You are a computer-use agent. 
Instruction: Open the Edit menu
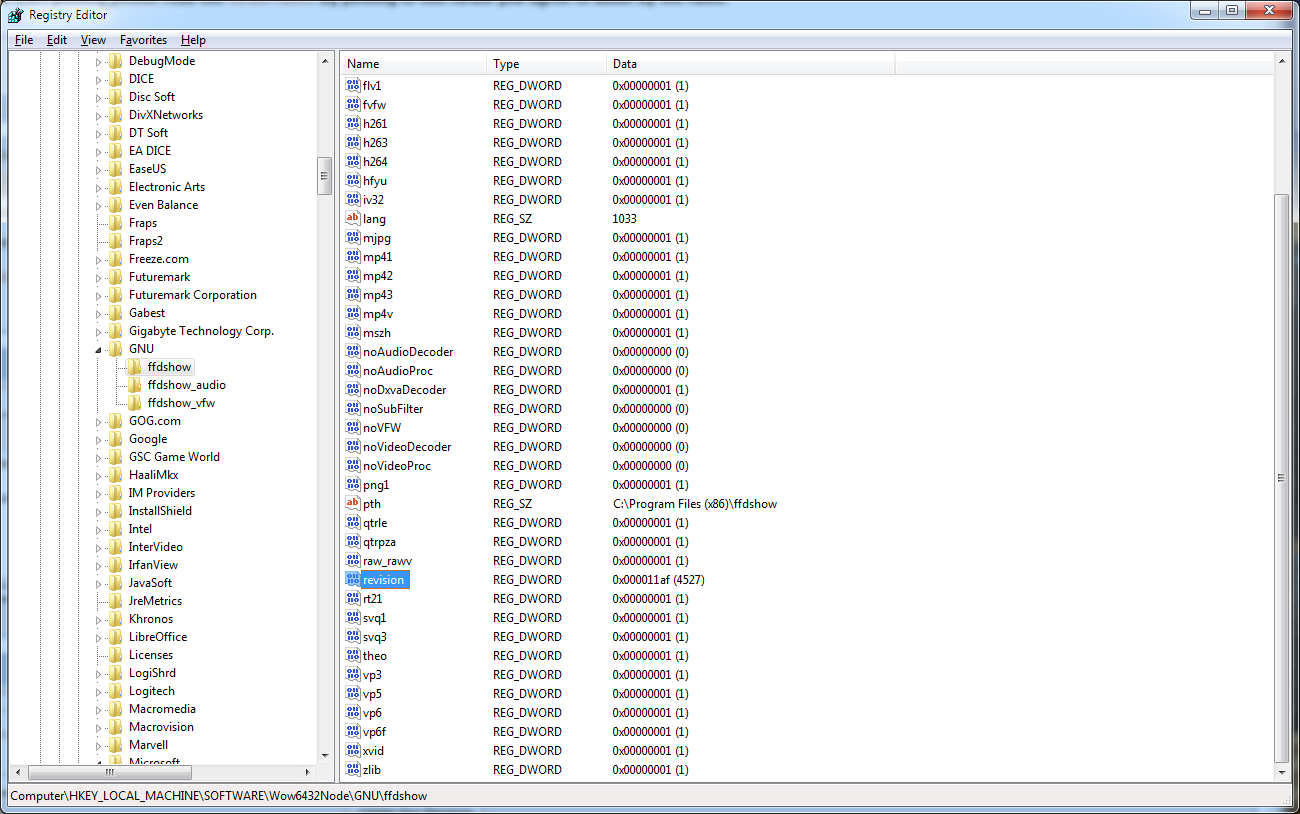click(x=57, y=40)
